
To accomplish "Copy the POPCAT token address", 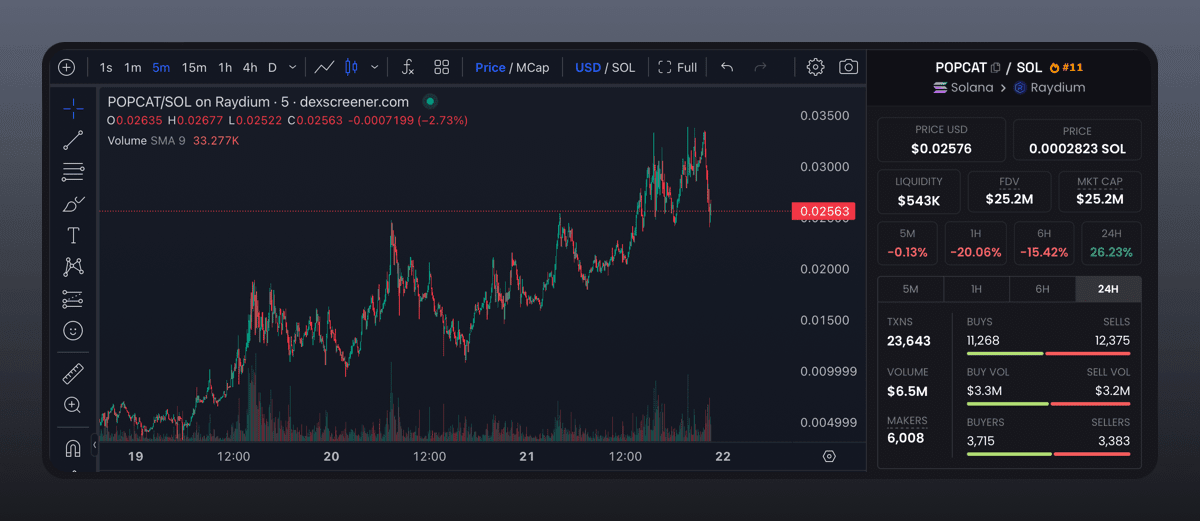I will coord(995,67).
